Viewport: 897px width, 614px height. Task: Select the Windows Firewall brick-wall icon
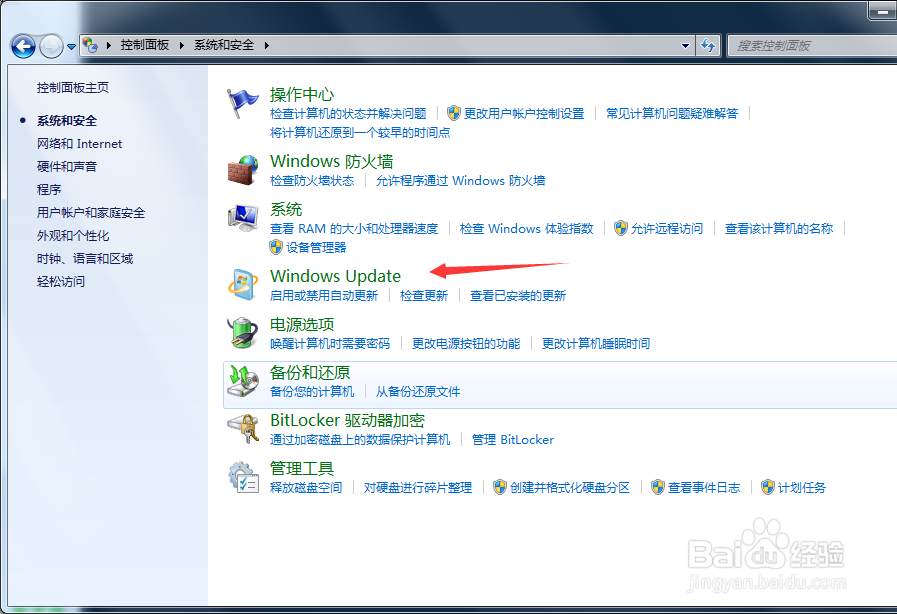click(x=242, y=171)
